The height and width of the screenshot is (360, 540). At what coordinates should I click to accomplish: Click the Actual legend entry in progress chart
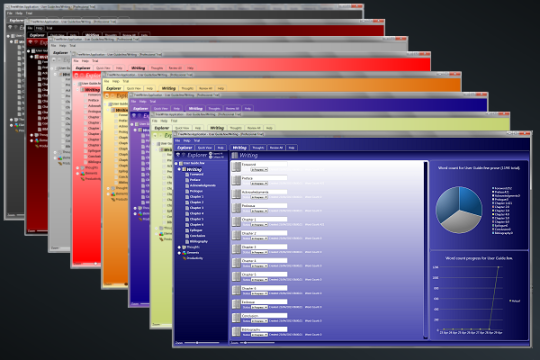coord(514,301)
